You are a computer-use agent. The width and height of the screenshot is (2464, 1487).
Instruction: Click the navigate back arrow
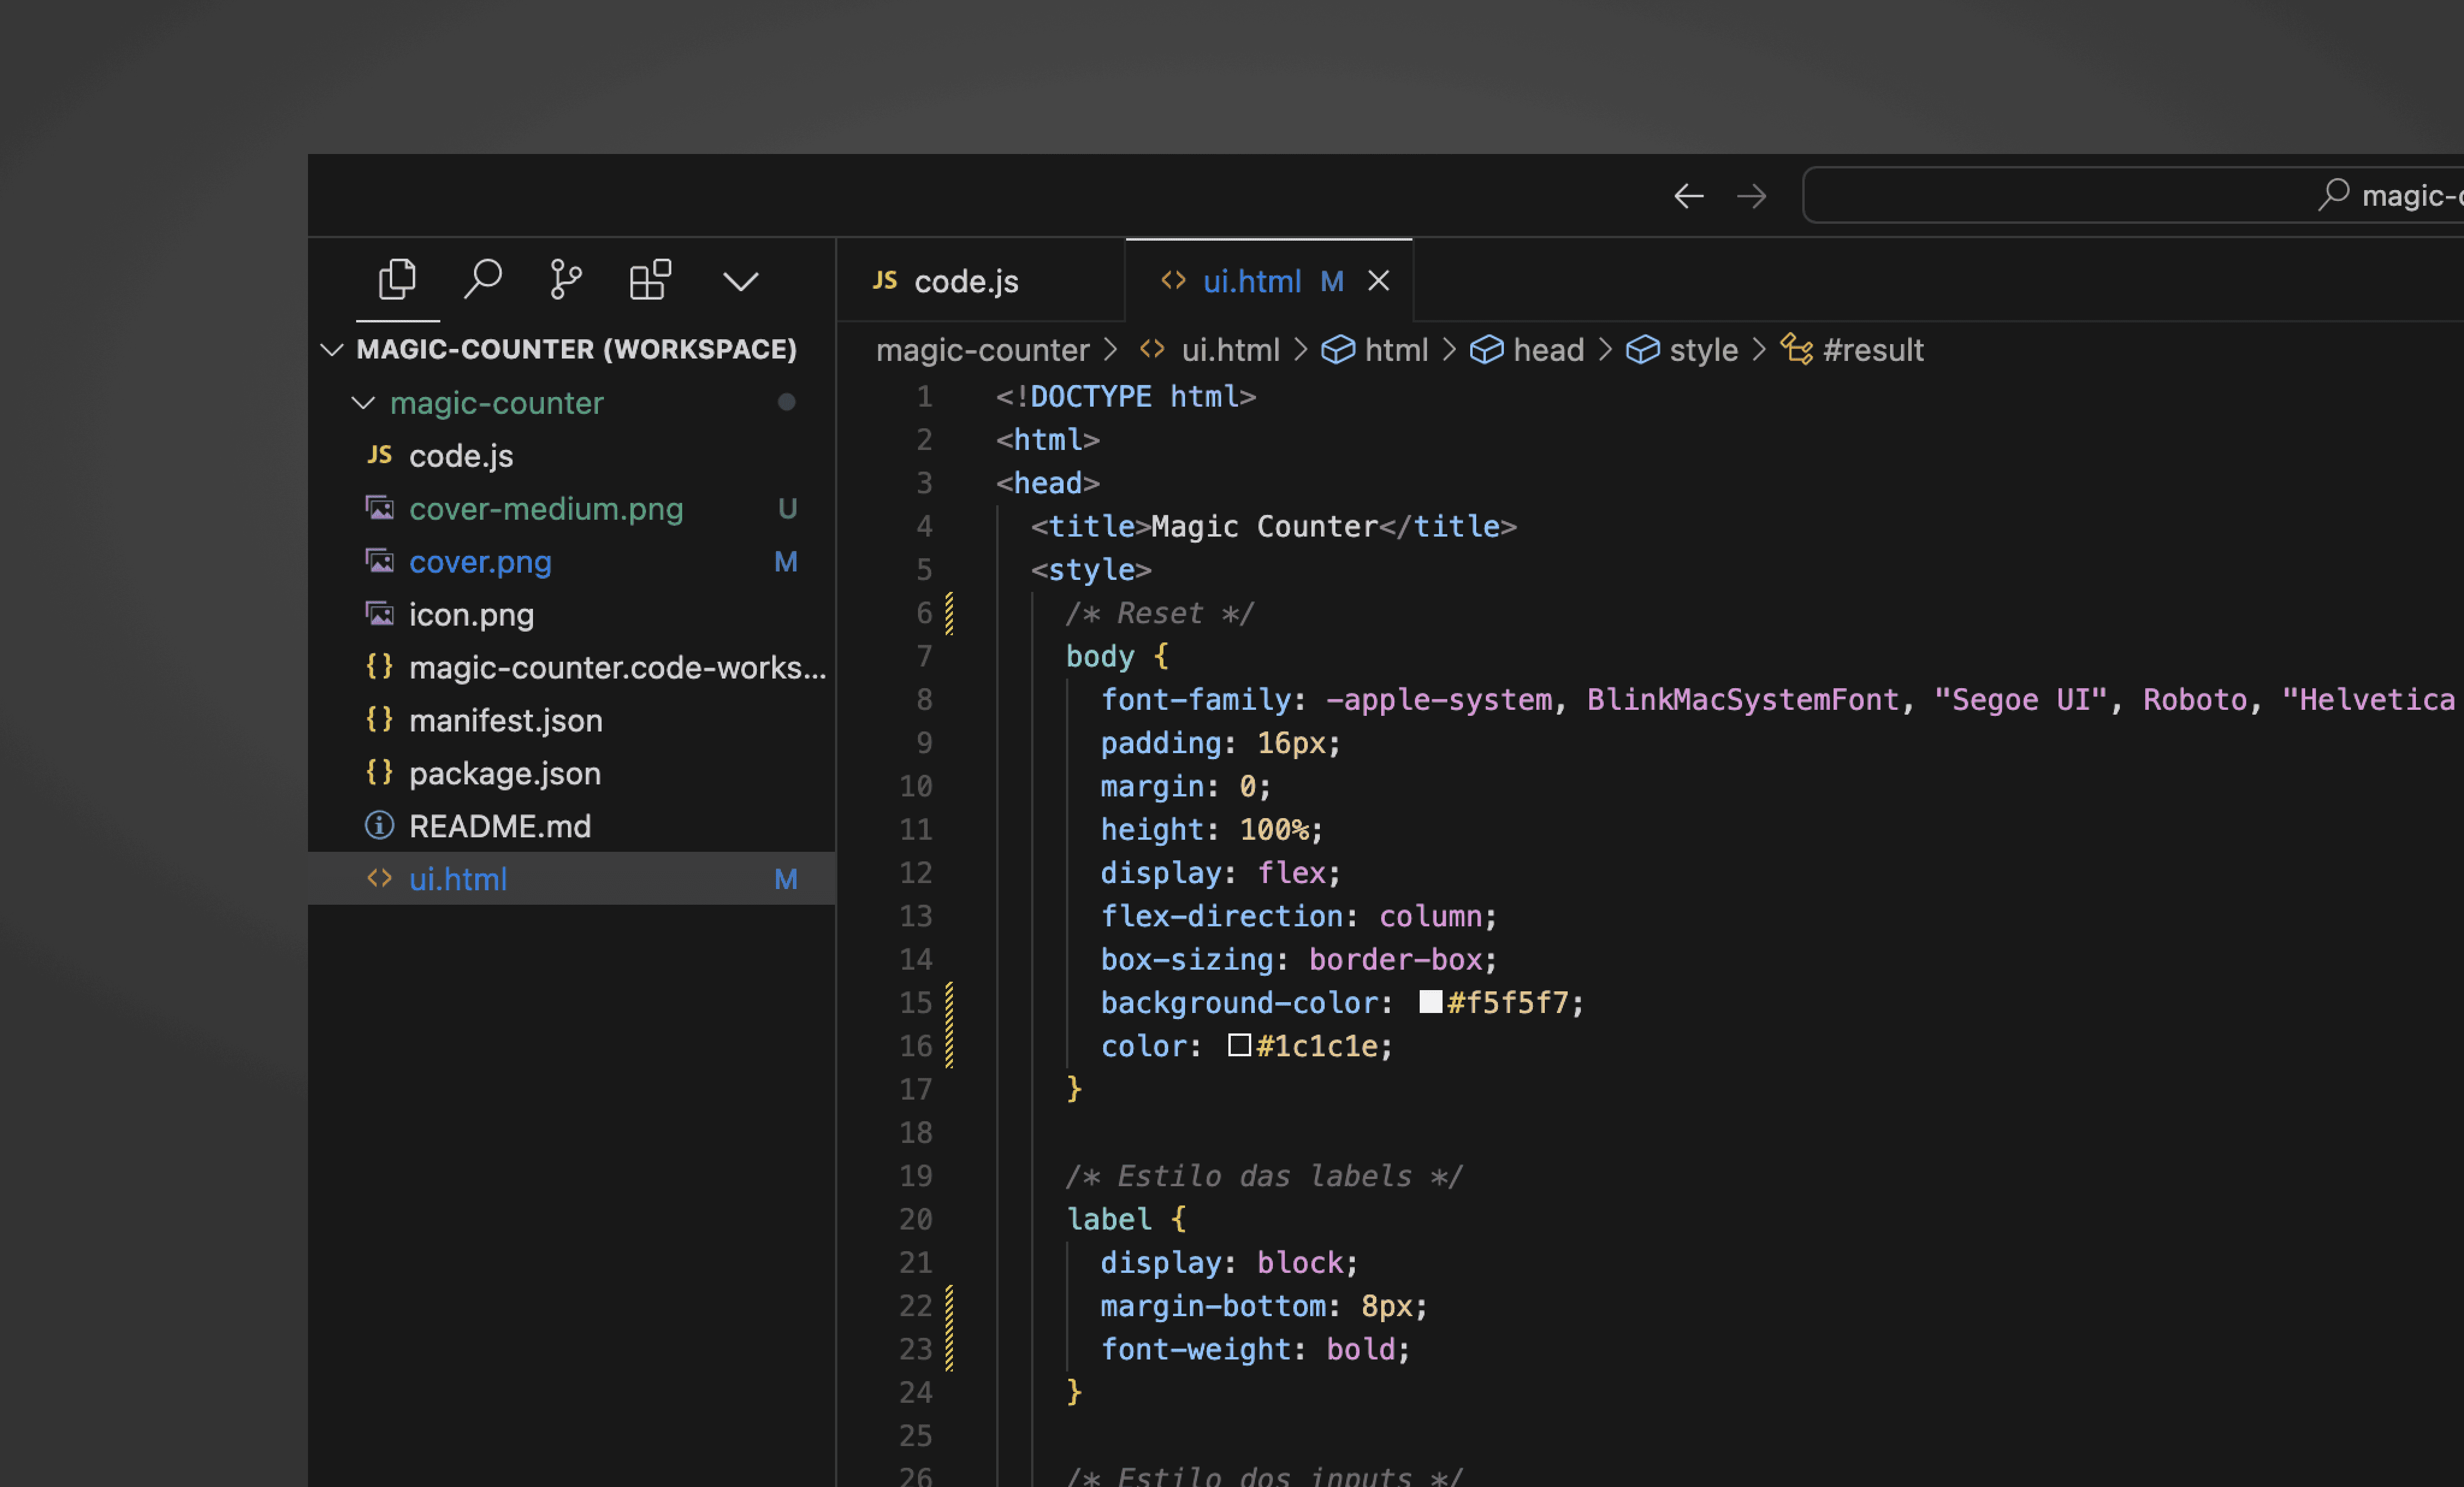click(1688, 196)
